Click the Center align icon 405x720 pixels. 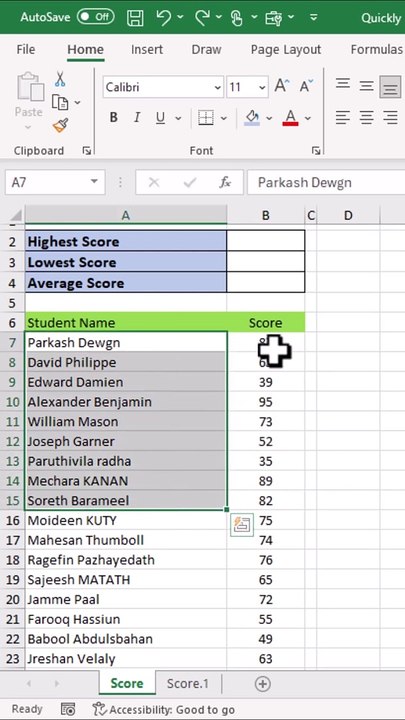[x=366, y=118]
